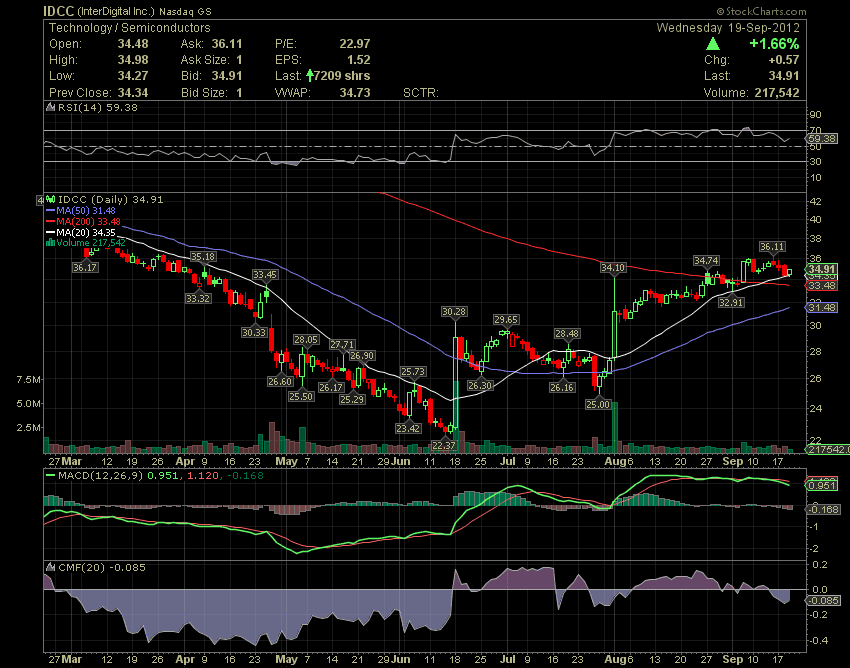
Task: Click the 35.18 peak price marker
Action: (203, 256)
